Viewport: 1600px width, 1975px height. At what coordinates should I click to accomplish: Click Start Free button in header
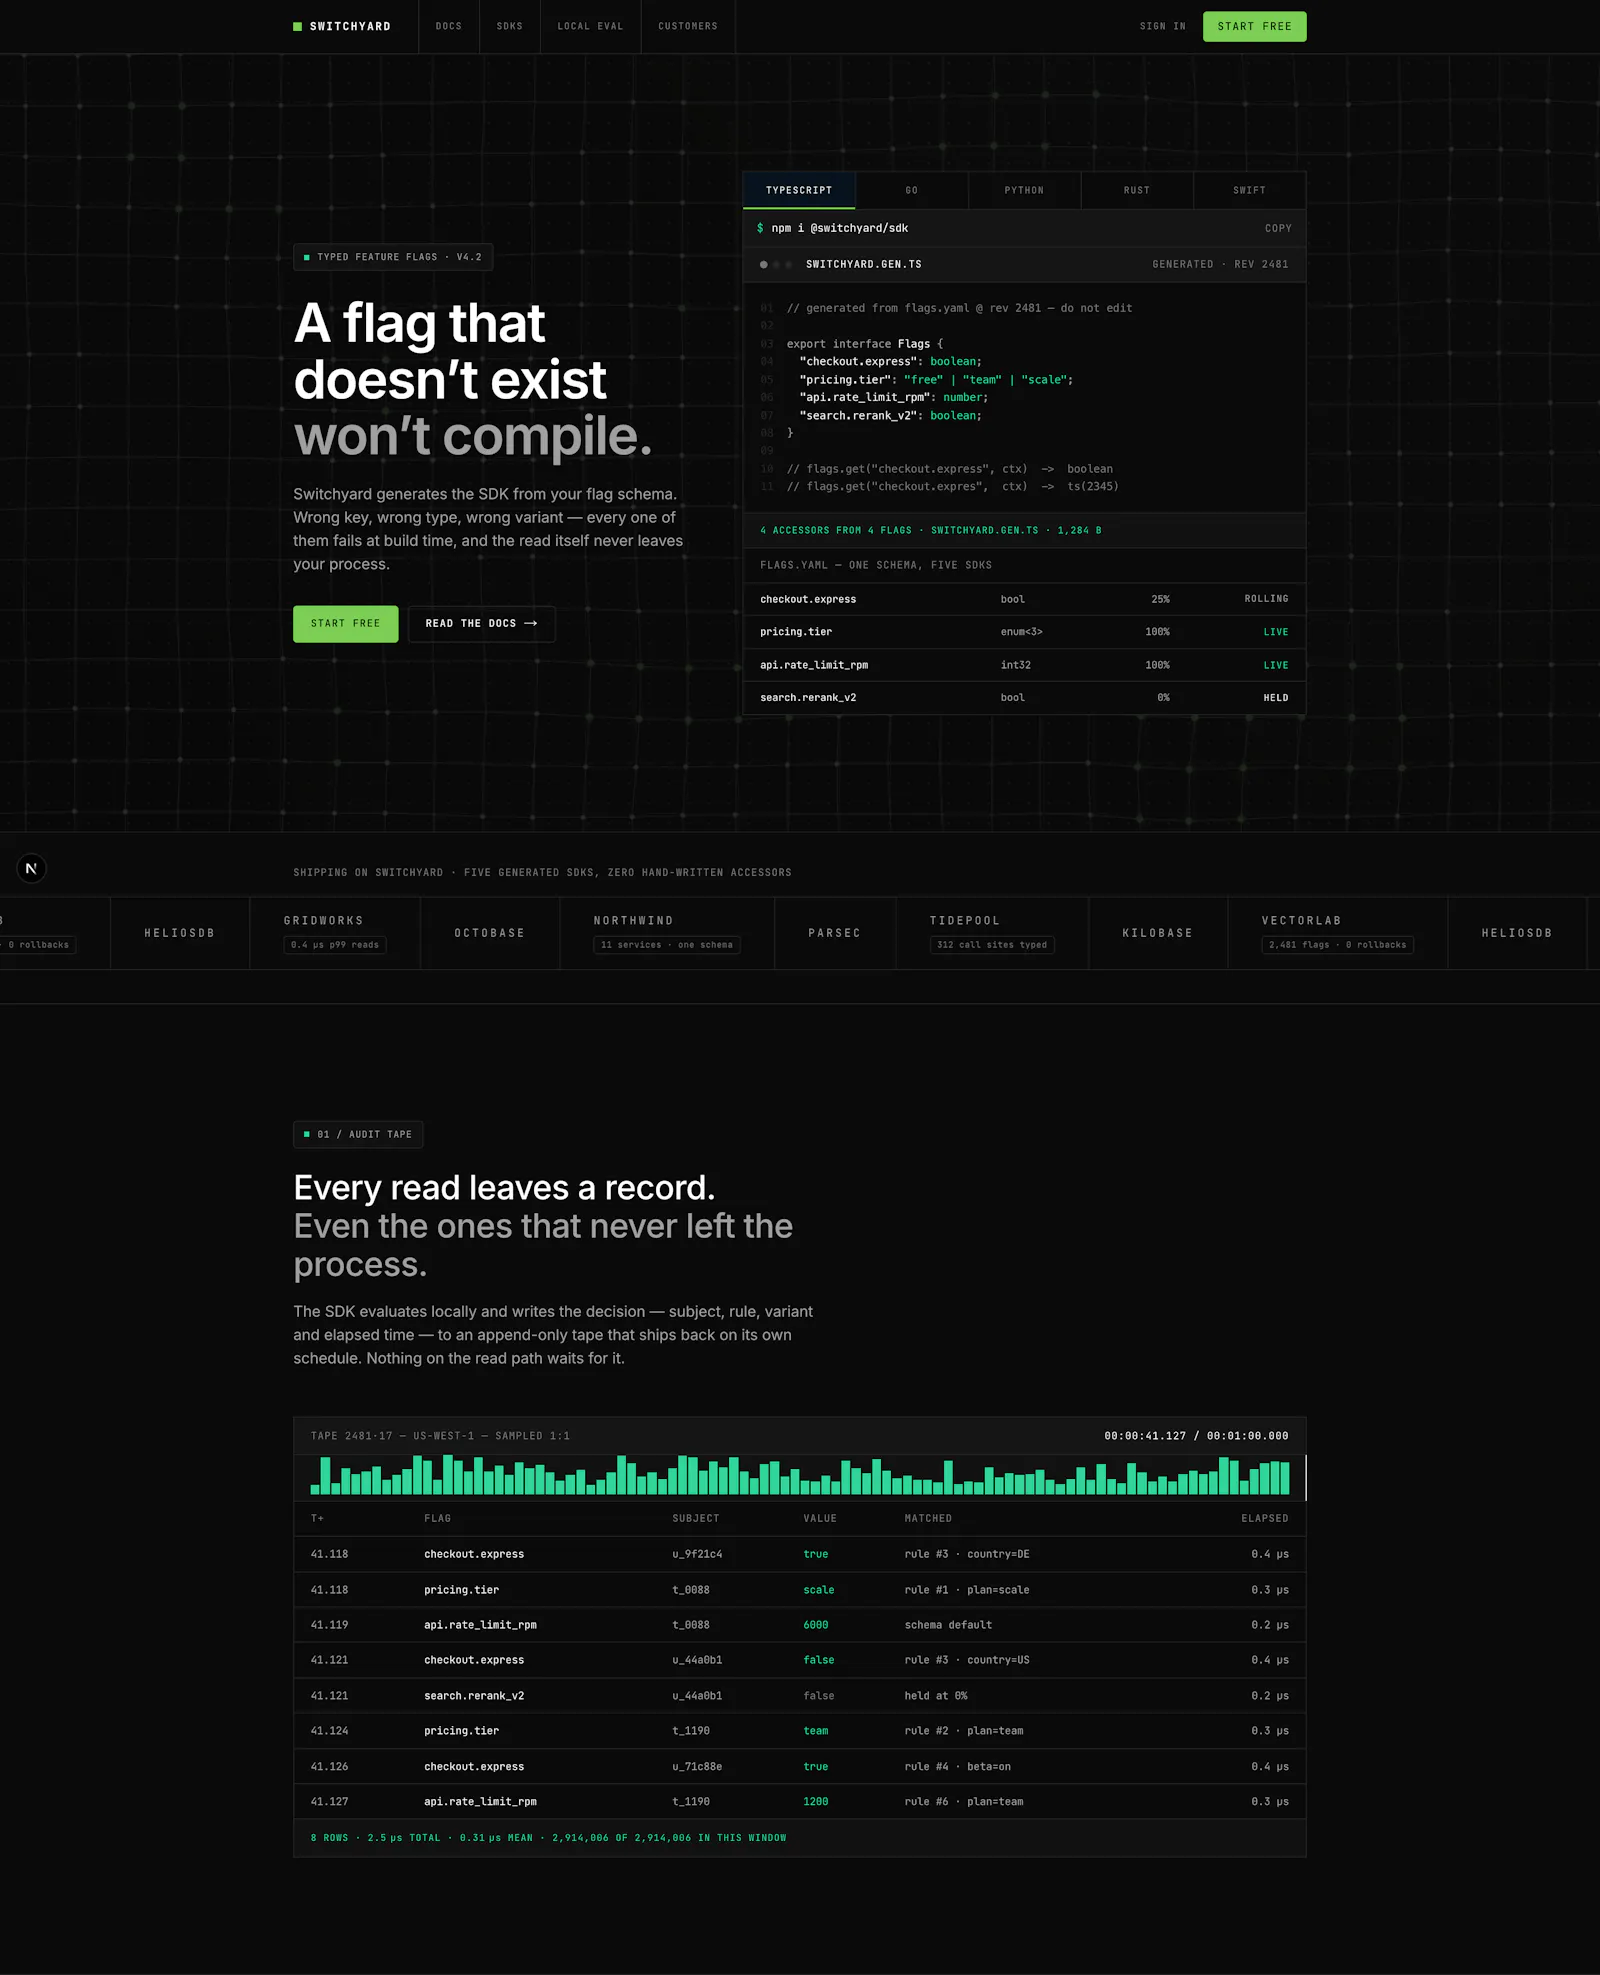coord(1254,27)
